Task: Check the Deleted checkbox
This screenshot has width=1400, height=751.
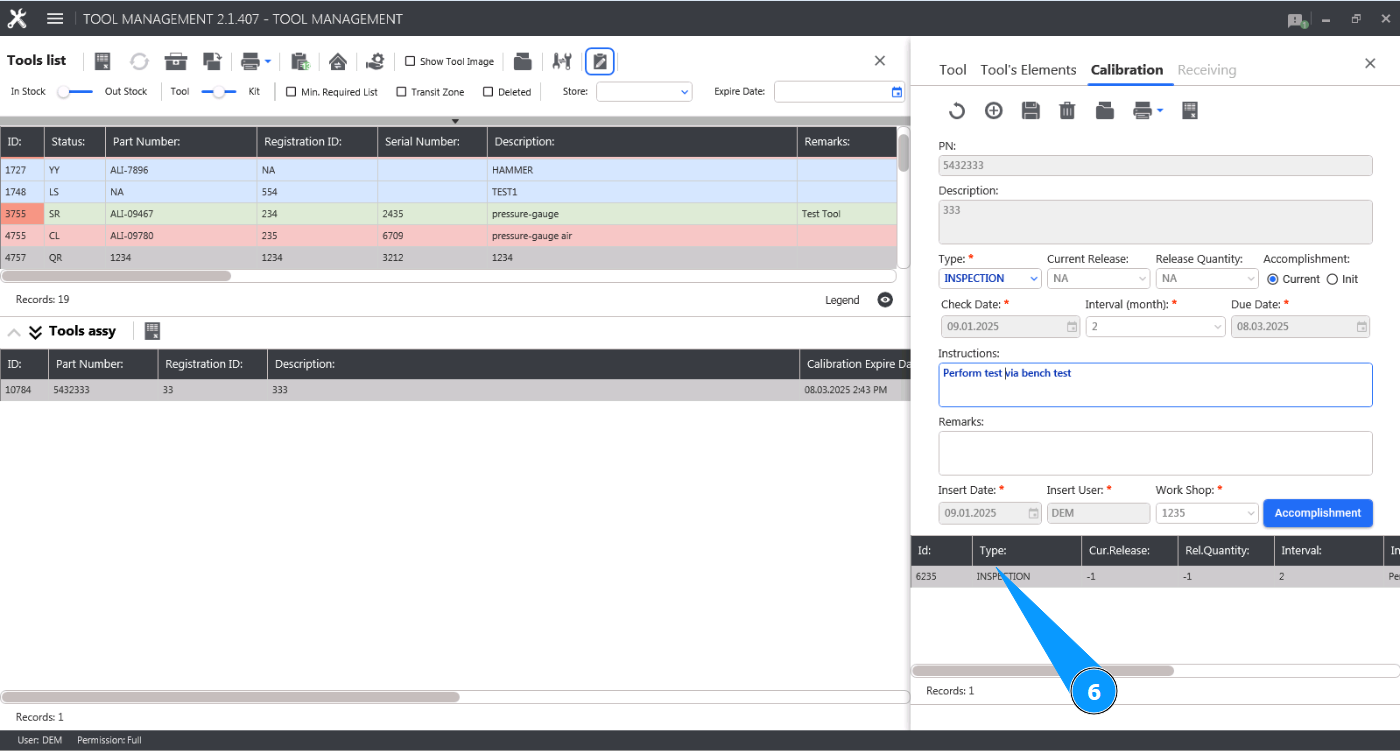Action: coord(488,92)
